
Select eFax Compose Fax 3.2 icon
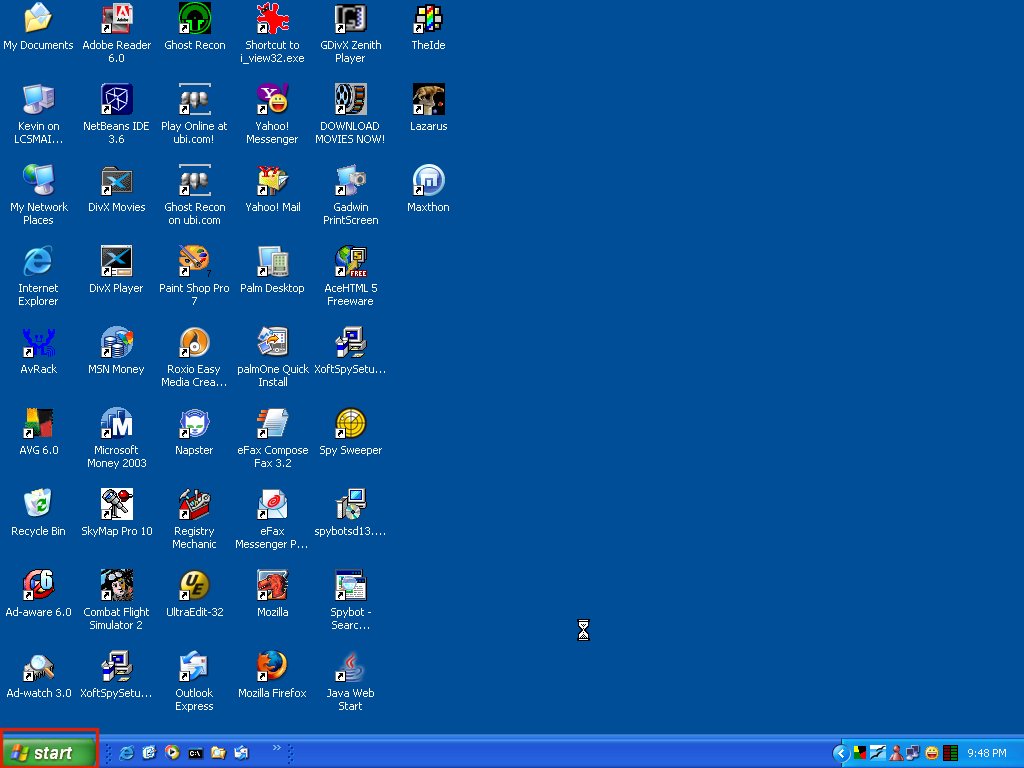point(272,423)
